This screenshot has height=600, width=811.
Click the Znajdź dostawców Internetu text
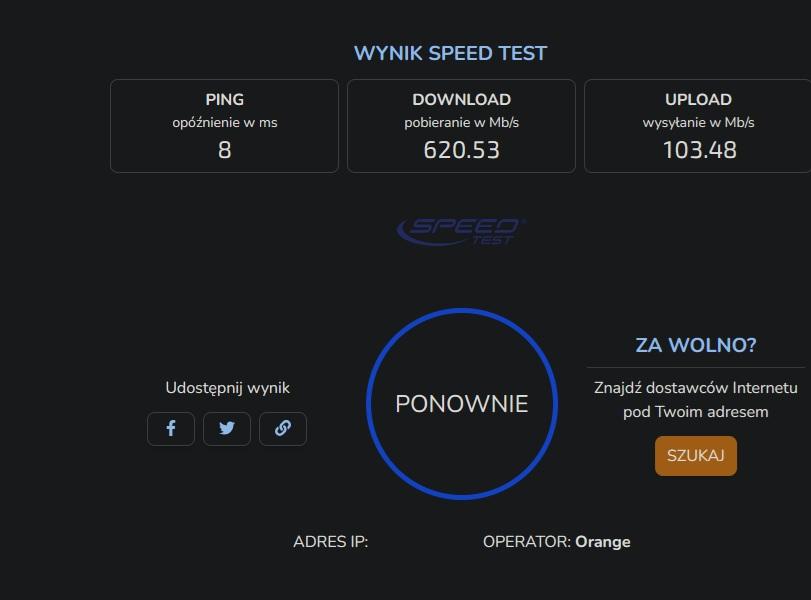(695, 388)
